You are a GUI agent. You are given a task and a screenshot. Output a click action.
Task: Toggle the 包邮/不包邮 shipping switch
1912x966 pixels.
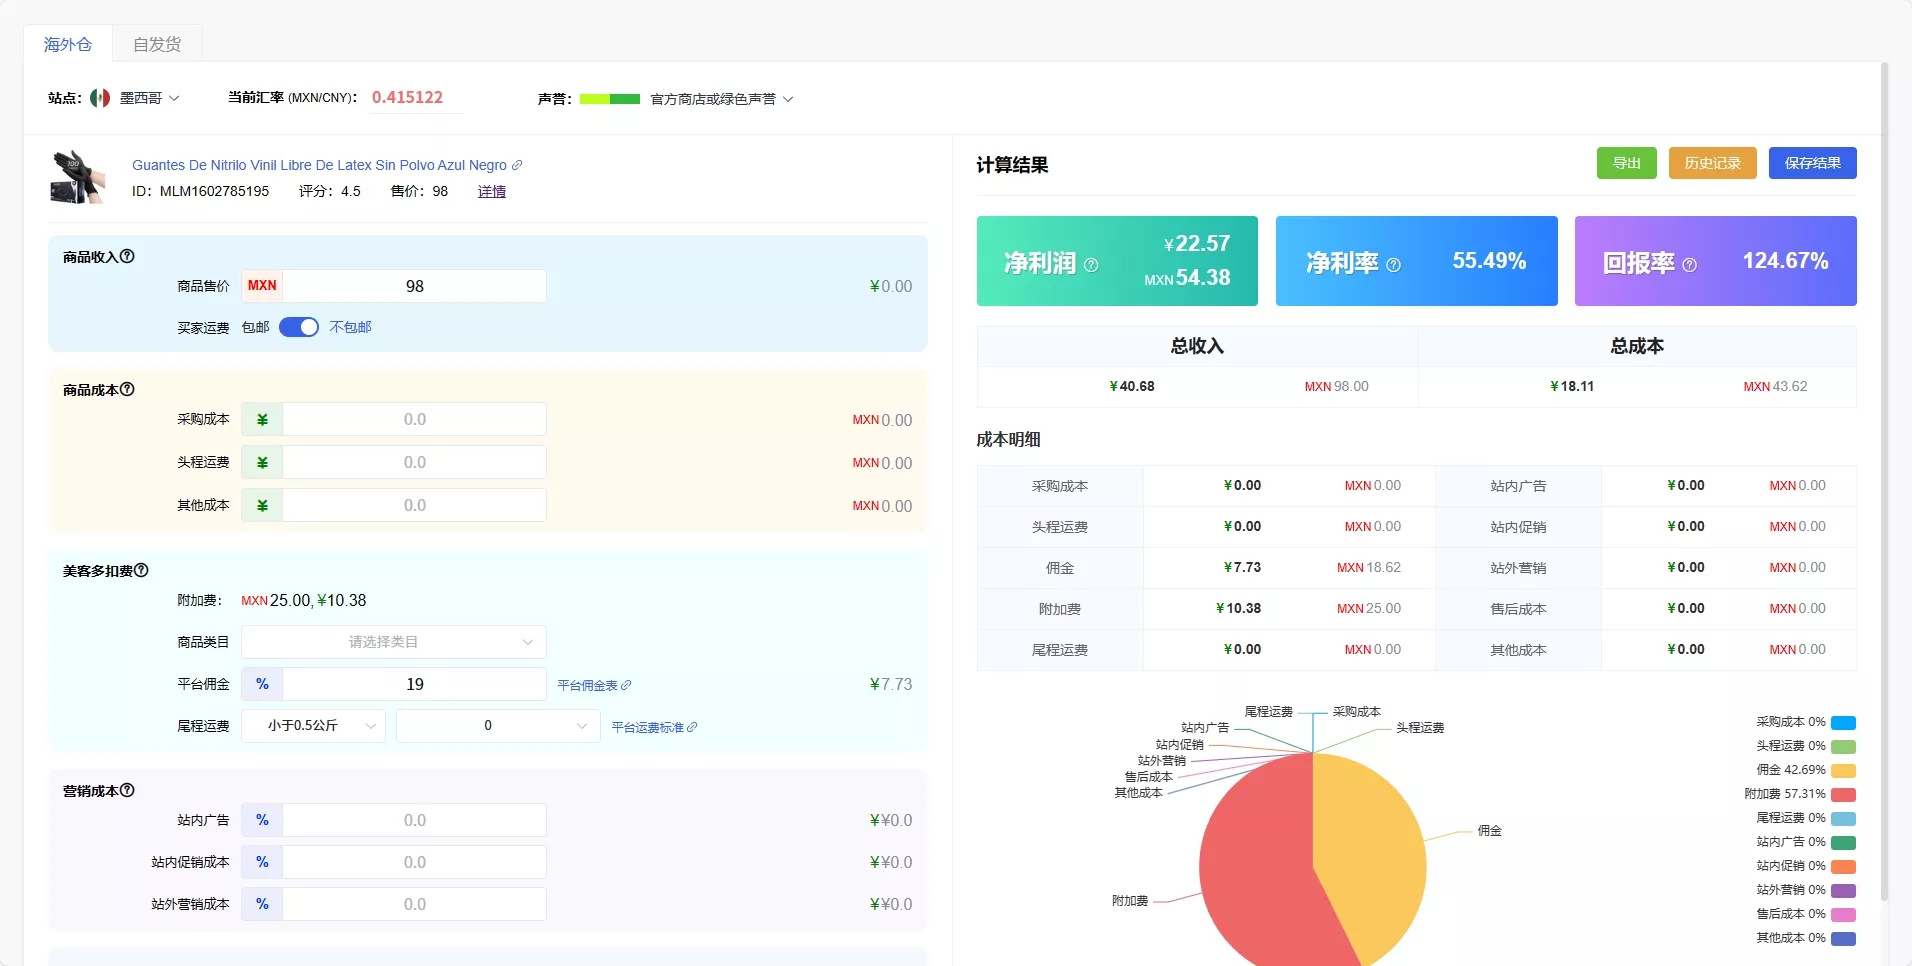click(299, 327)
